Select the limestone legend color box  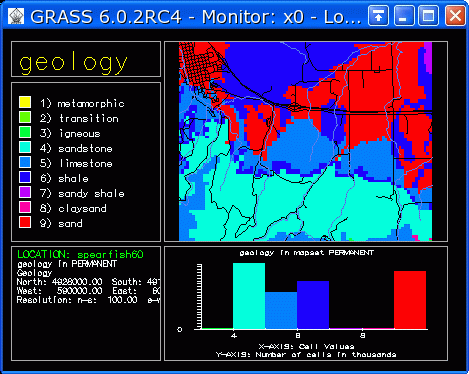point(25,162)
